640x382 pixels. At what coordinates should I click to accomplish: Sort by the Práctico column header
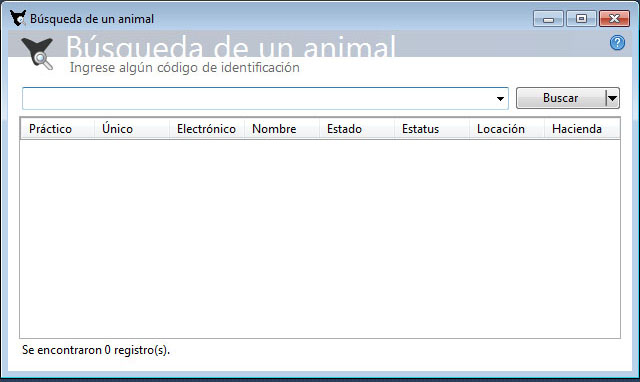(57, 129)
